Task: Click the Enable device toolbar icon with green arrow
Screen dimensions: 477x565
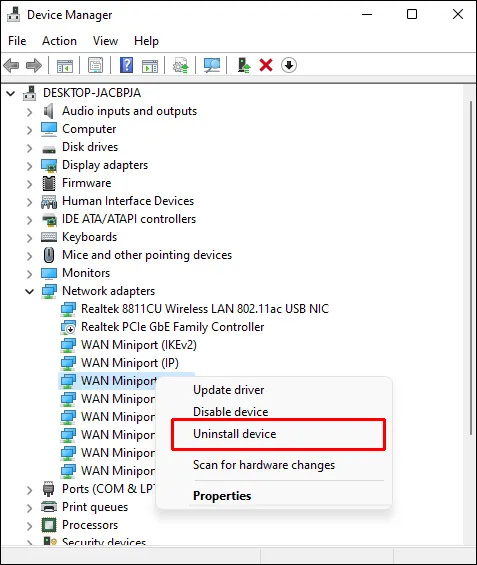Action: tap(244, 66)
